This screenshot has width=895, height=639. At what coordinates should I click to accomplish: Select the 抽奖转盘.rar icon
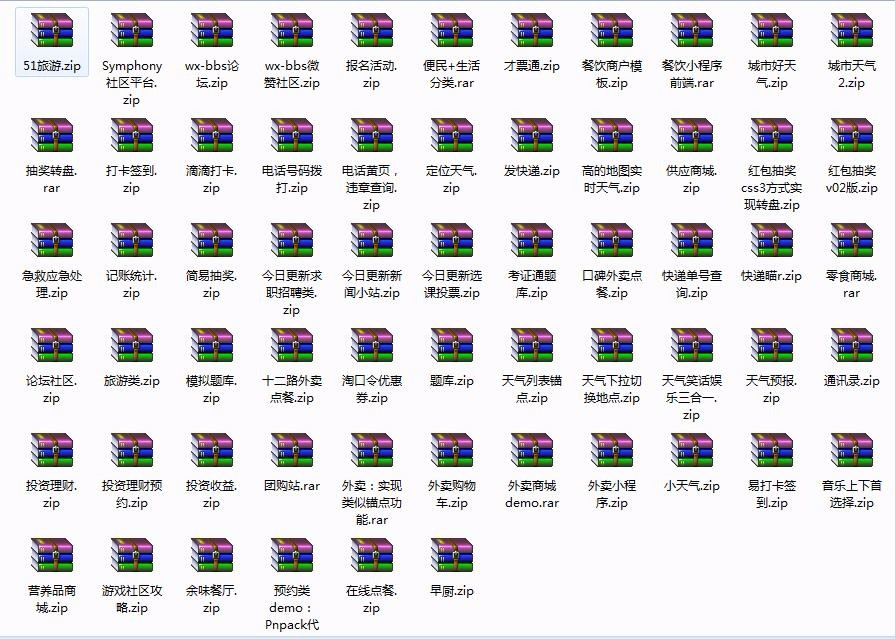[x=52, y=135]
